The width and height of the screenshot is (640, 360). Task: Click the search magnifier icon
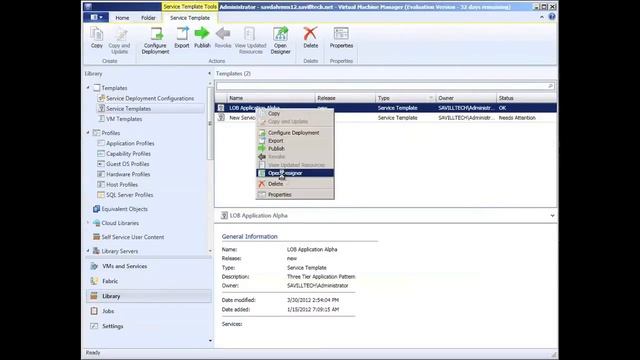[550, 86]
